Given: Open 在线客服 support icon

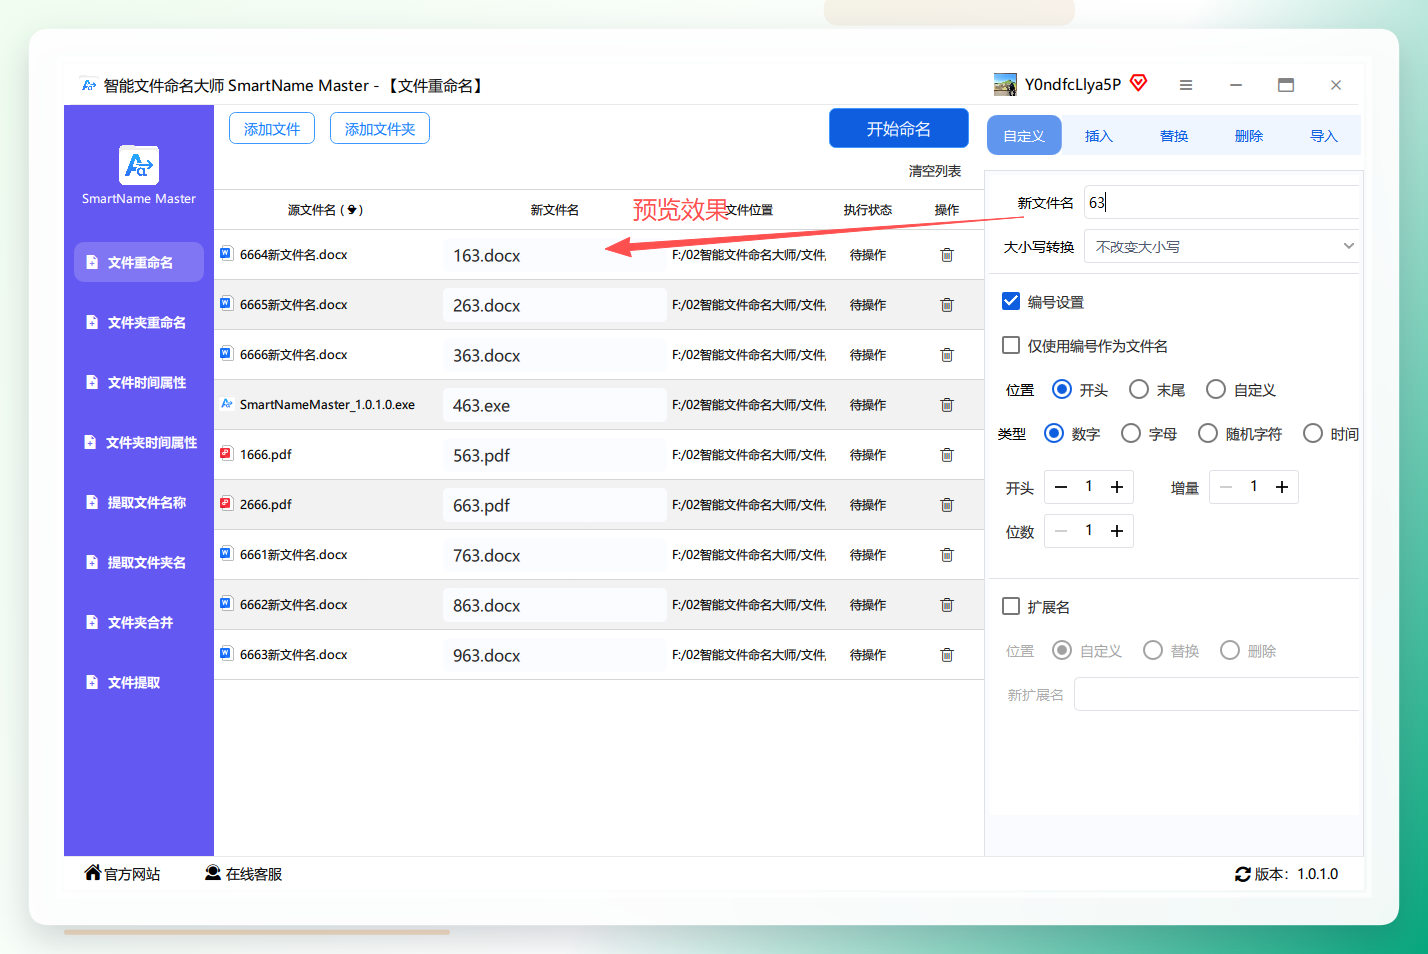Looking at the screenshot, I should [x=213, y=873].
